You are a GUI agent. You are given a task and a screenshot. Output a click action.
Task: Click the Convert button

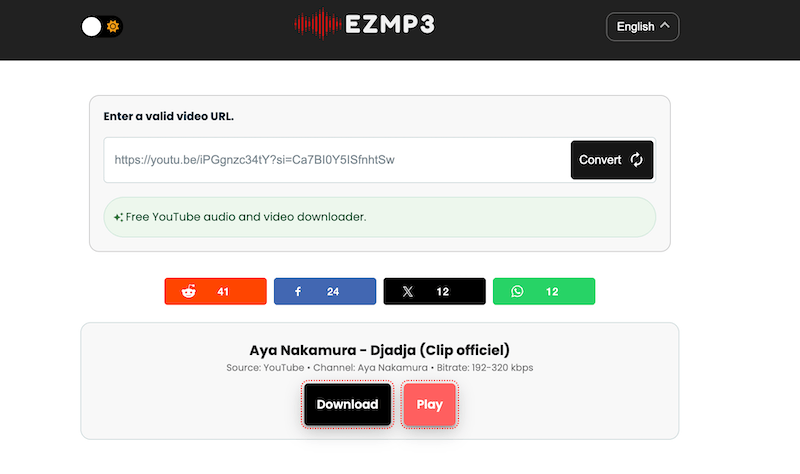[612, 160]
